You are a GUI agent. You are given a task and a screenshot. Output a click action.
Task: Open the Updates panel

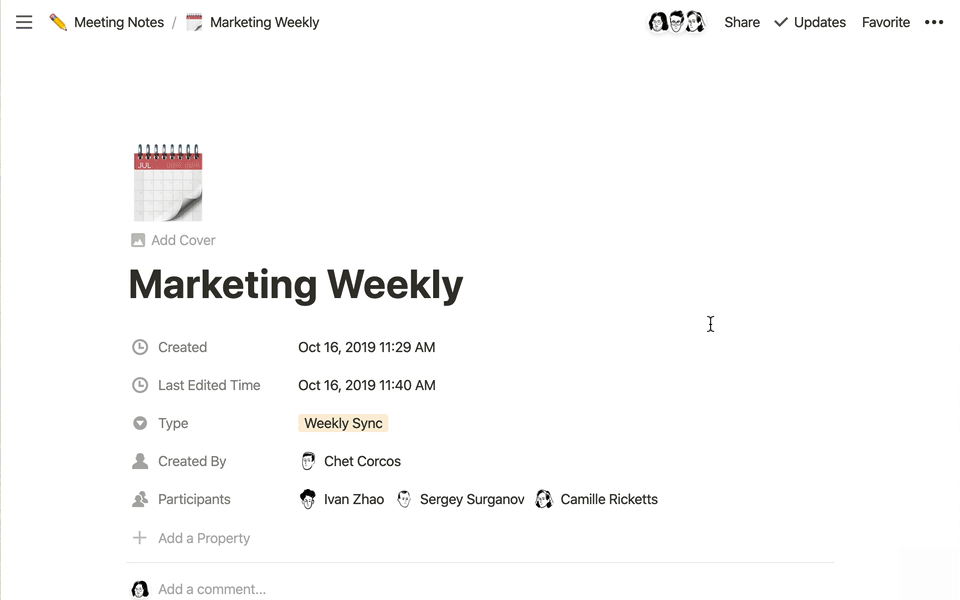coord(810,22)
